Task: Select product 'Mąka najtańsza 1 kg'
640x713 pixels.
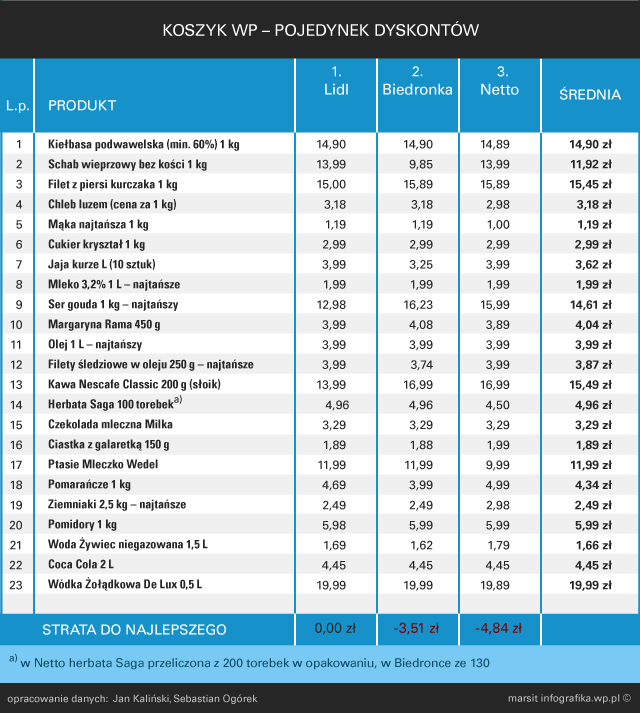Action: point(98,224)
